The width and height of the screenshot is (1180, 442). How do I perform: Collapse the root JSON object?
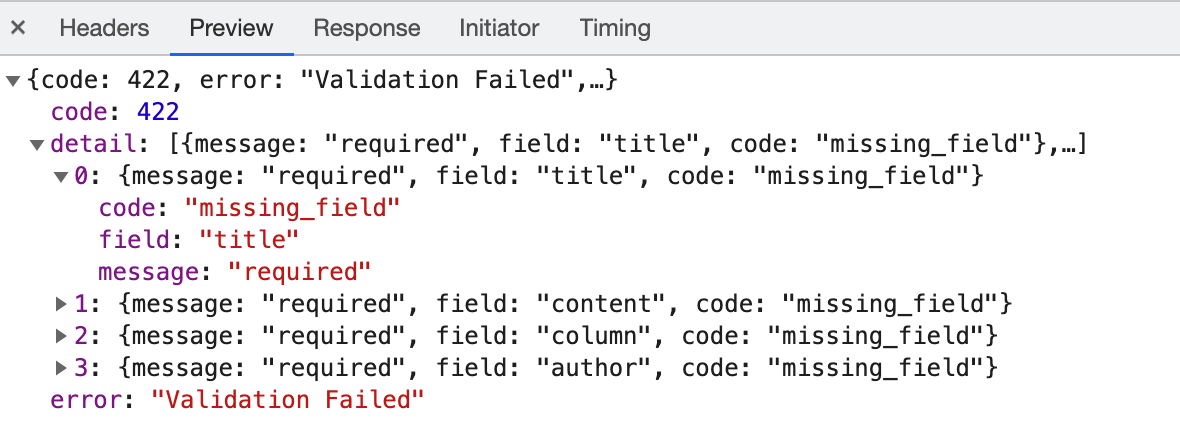(13, 80)
